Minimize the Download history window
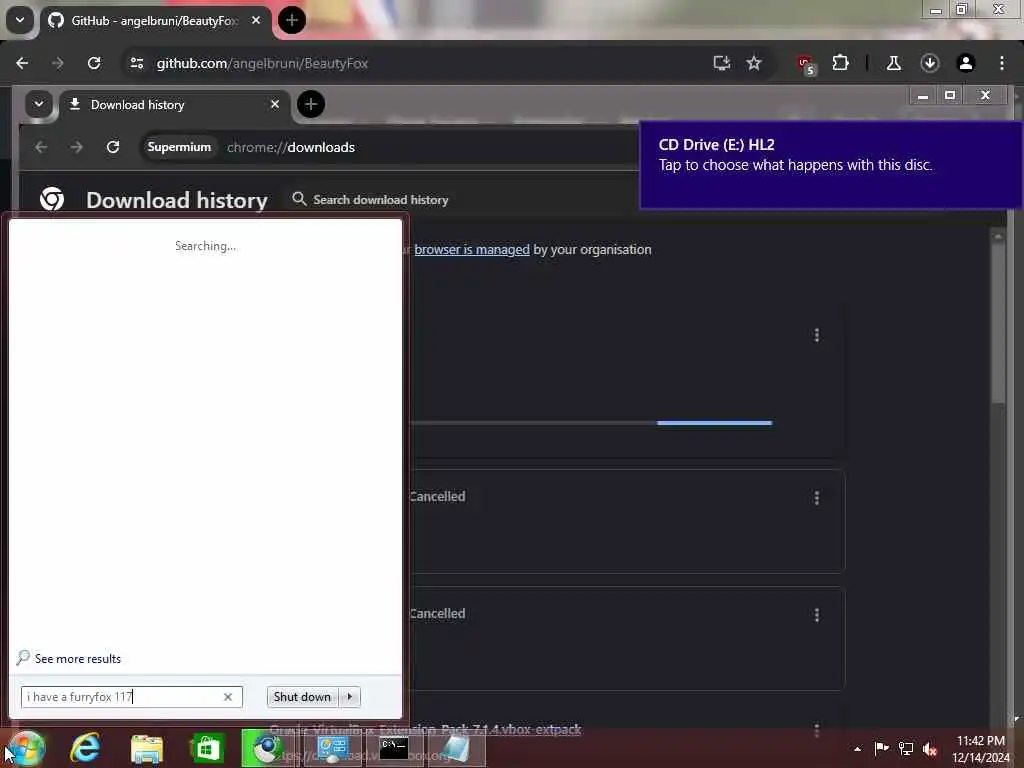The image size is (1024, 768). 923,96
